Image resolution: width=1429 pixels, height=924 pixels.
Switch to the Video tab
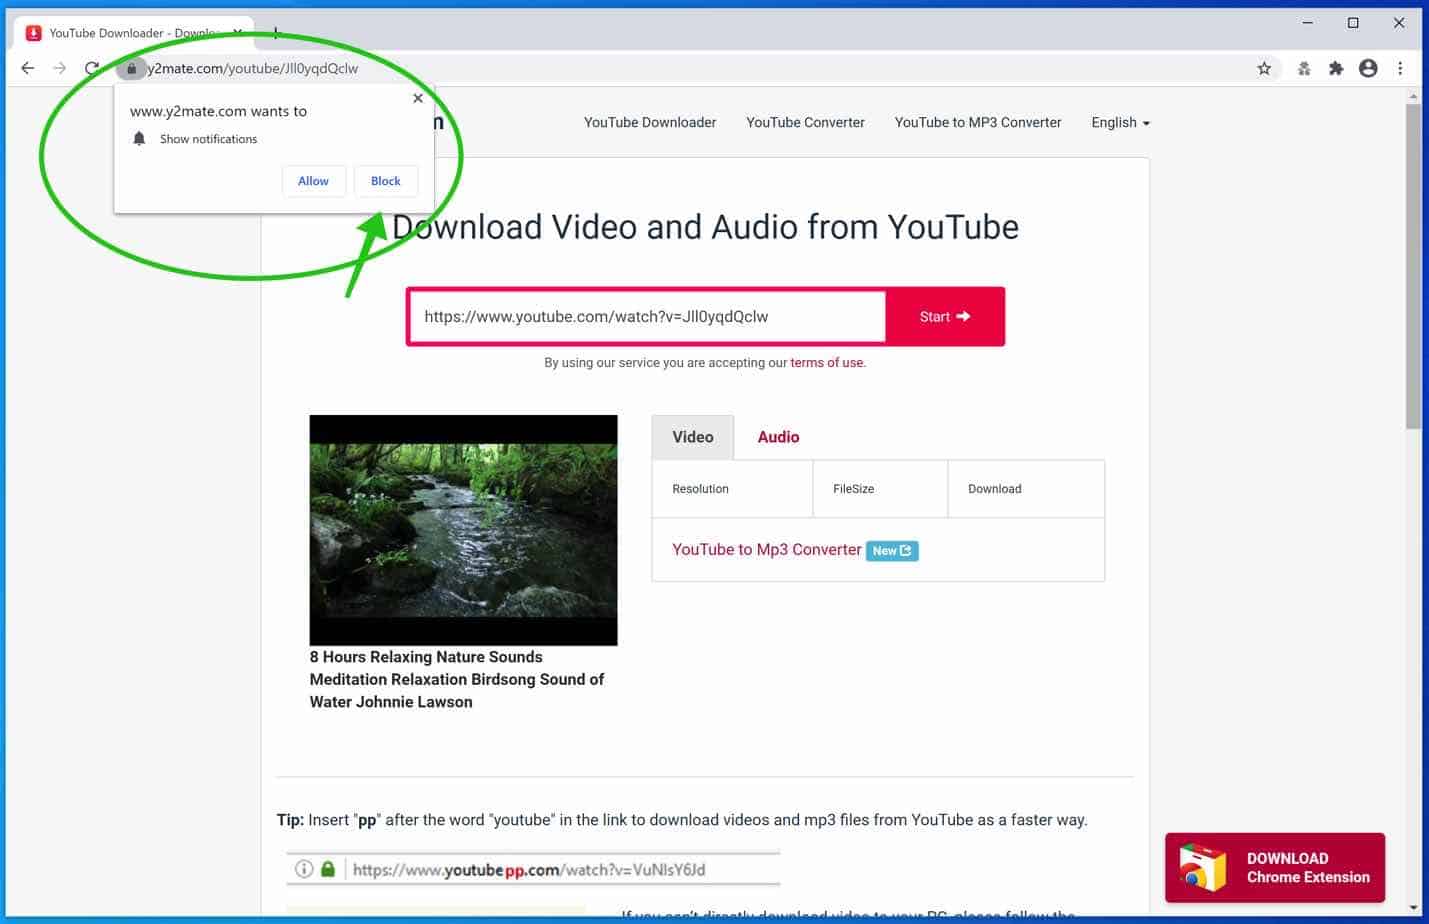693,437
